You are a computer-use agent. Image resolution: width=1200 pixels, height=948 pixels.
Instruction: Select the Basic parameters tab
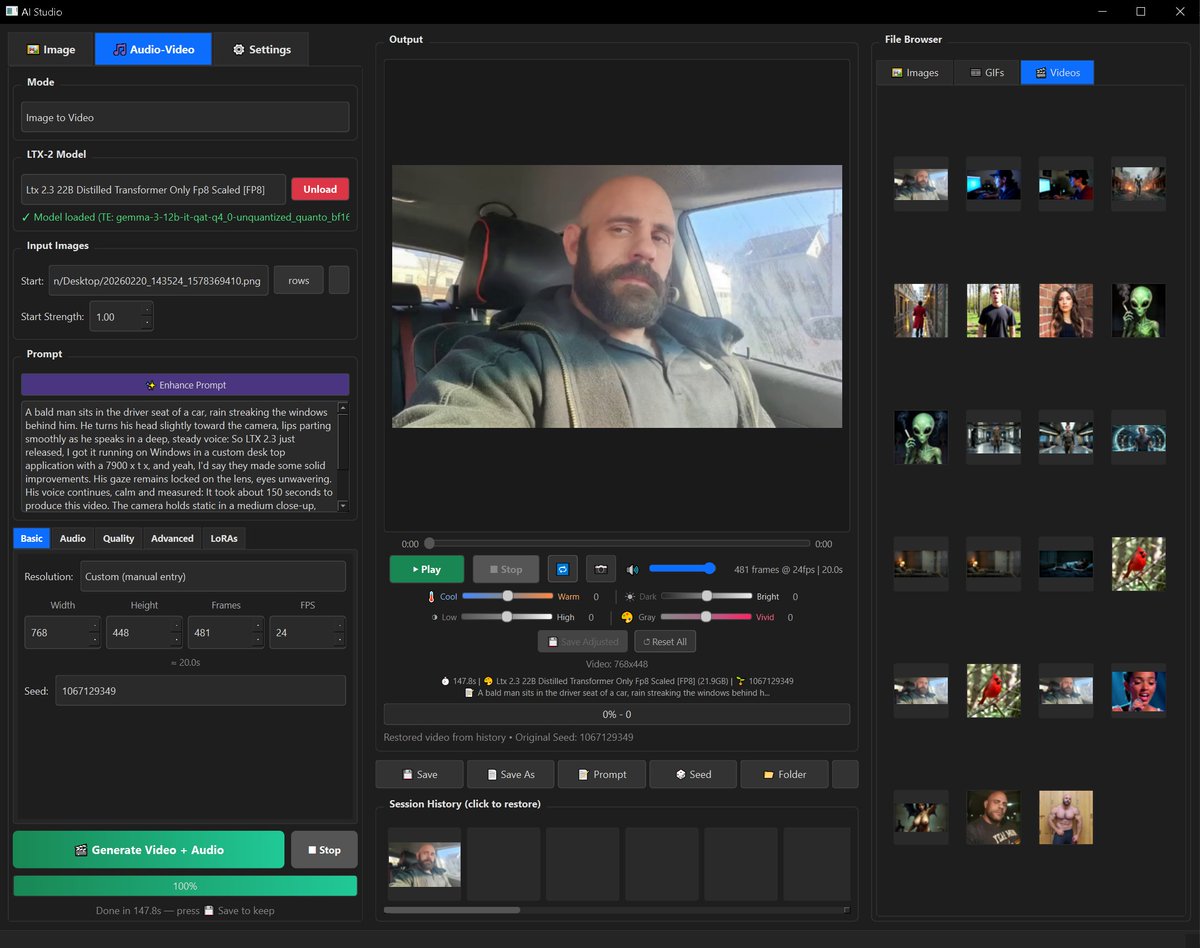click(x=32, y=538)
